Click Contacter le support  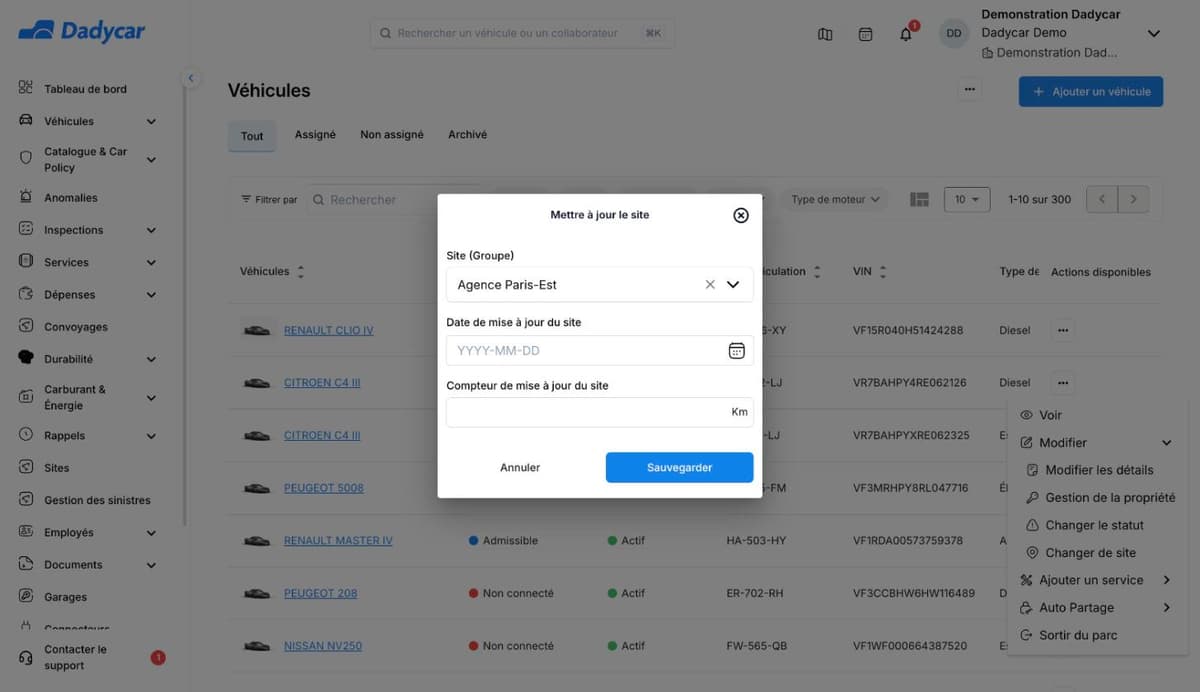(75, 658)
